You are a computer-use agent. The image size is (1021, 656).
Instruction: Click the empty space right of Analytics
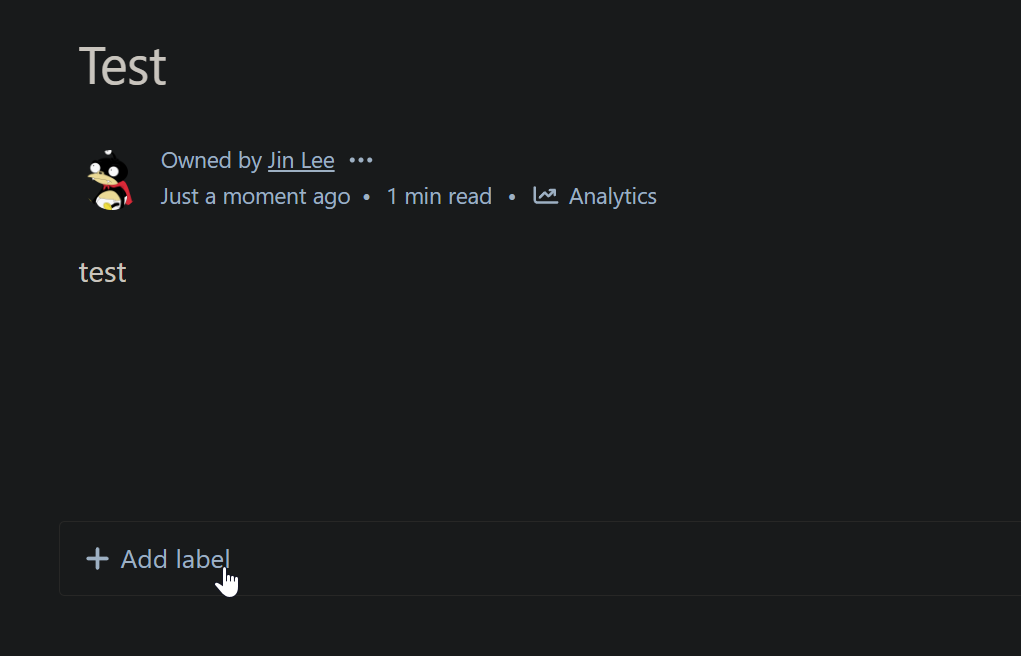pos(833,196)
